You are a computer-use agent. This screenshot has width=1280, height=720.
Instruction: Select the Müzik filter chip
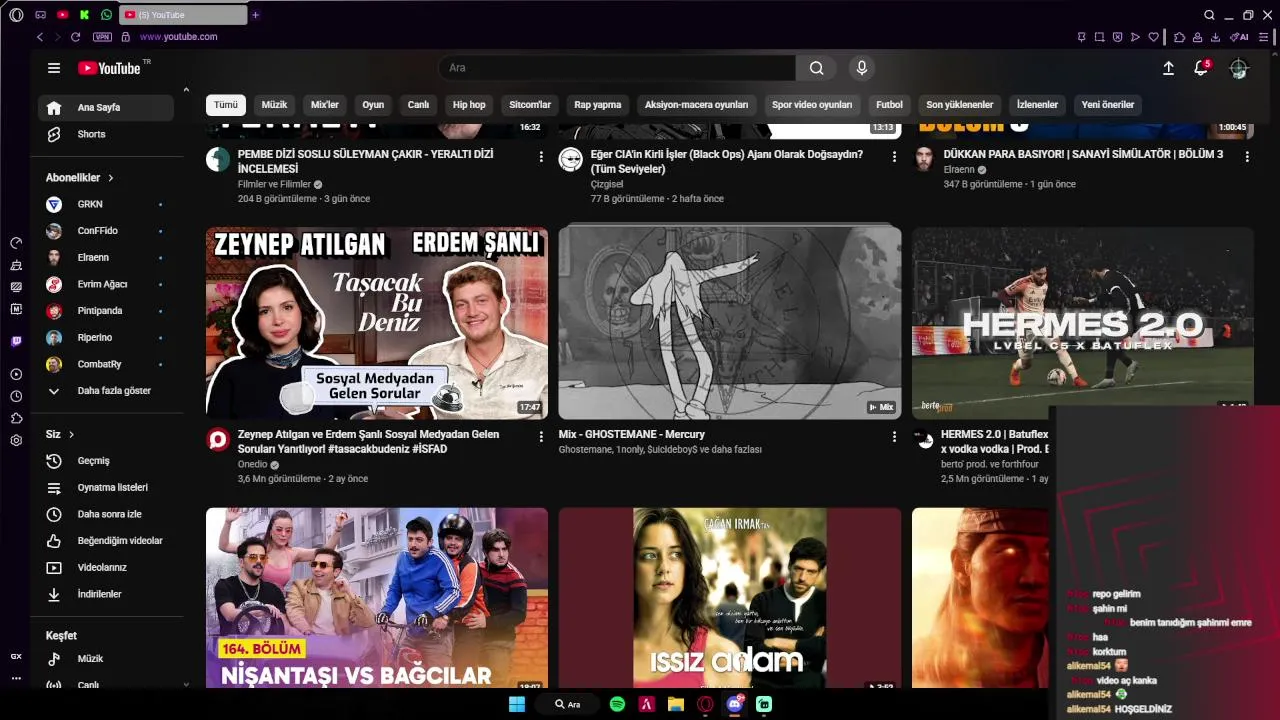[x=274, y=105]
